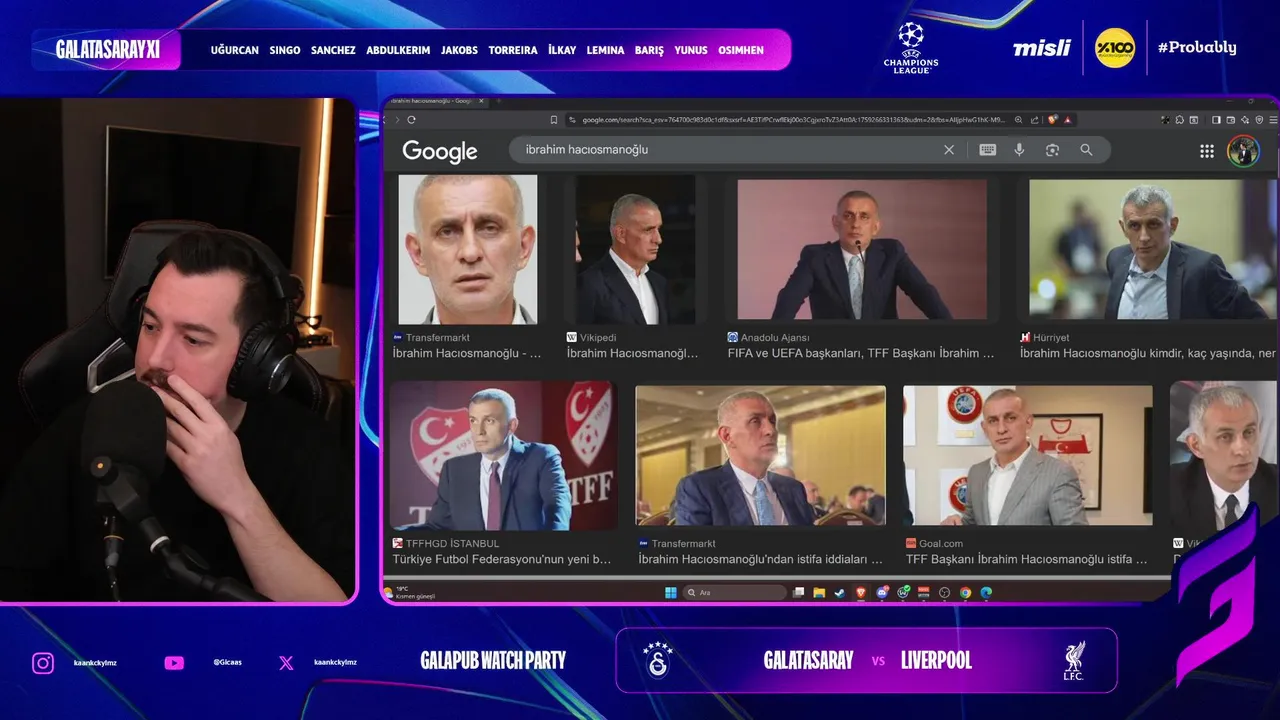The height and width of the screenshot is (720, 1280).
Task: Open Brave Shields lion icon
Action: [x=1052, y=120]
